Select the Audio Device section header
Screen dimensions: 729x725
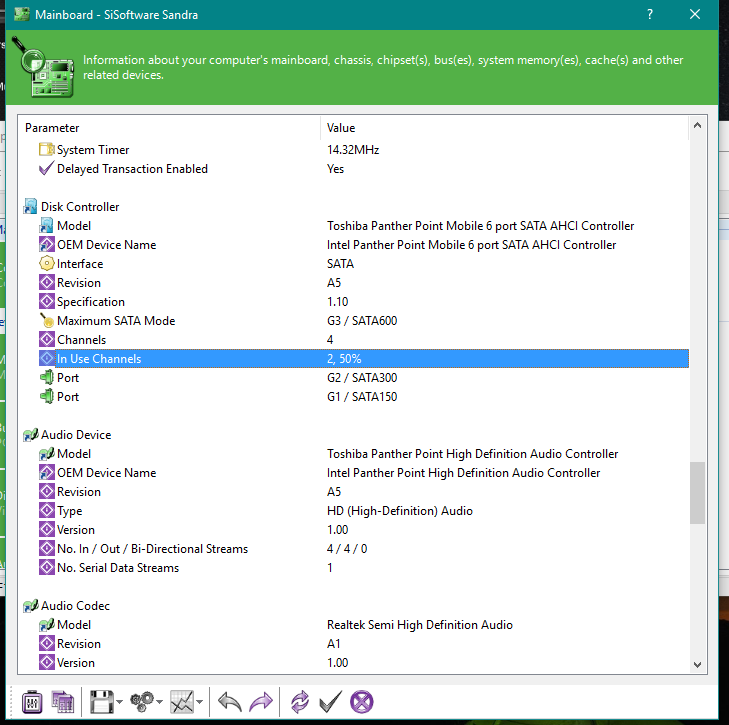[76, 435]
